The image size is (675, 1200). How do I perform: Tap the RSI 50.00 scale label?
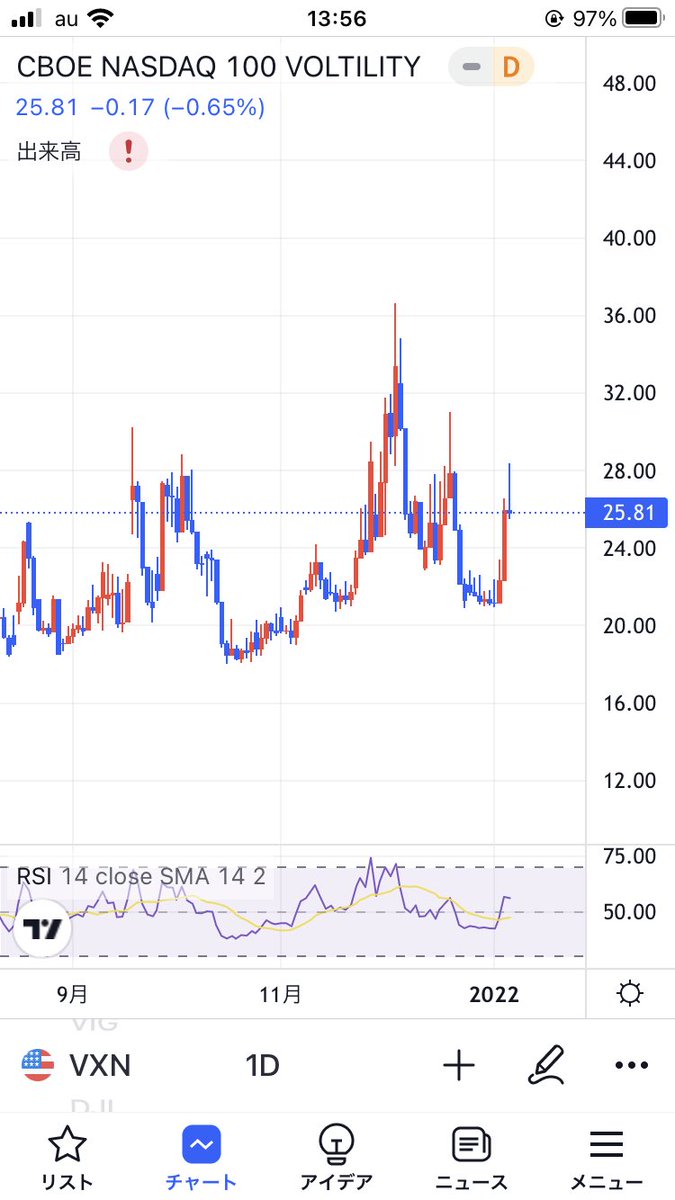tap(629, 912)
